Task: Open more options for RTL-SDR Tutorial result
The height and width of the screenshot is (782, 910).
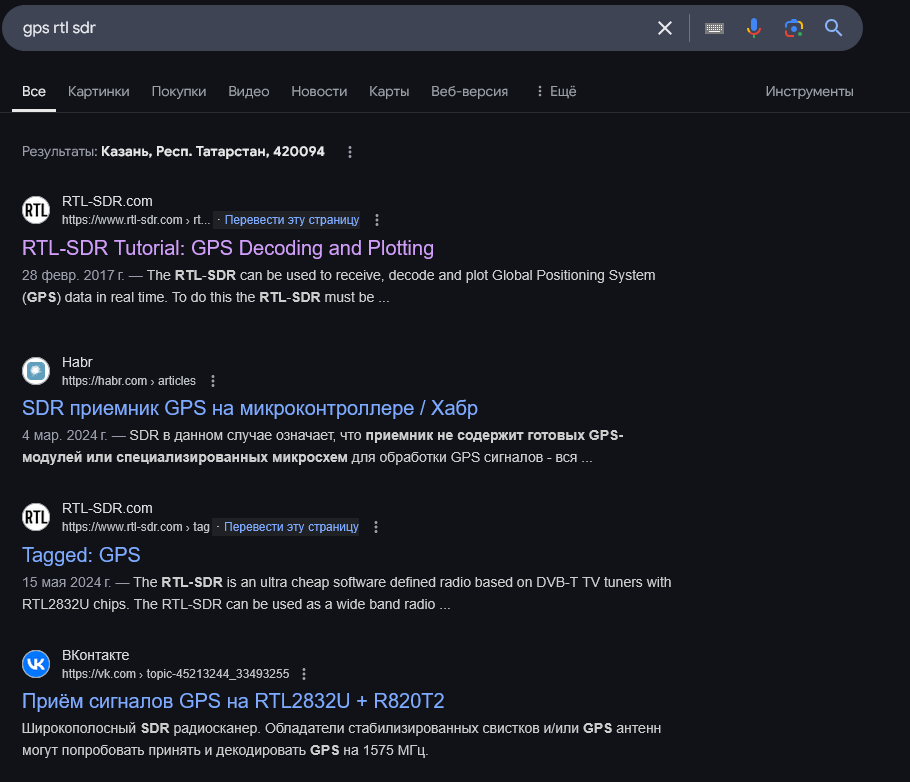Action: [x=377, y=220]
